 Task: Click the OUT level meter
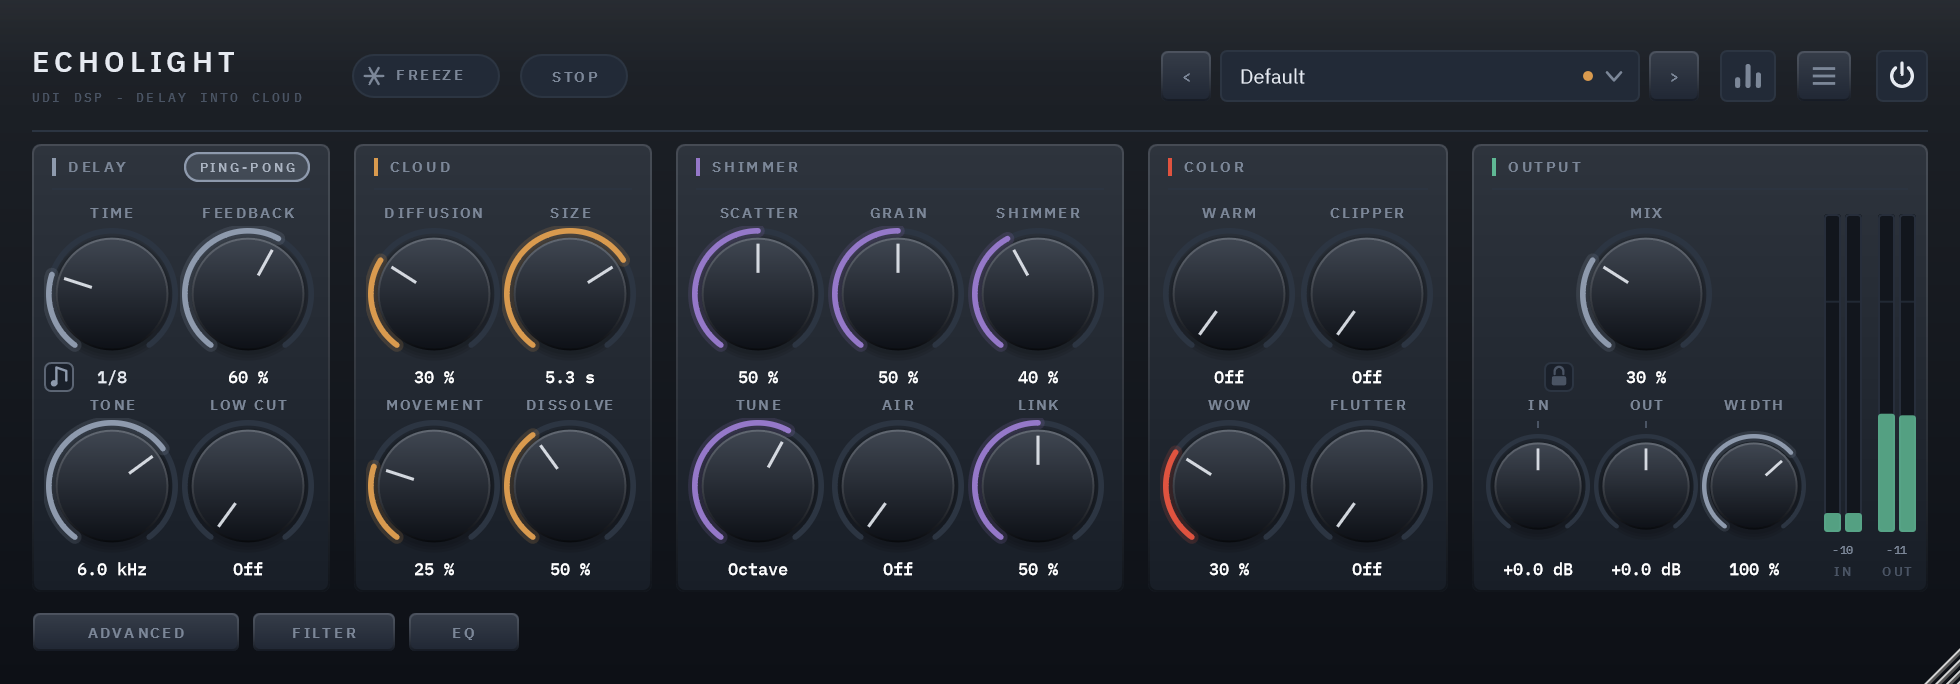(1897, 373)
